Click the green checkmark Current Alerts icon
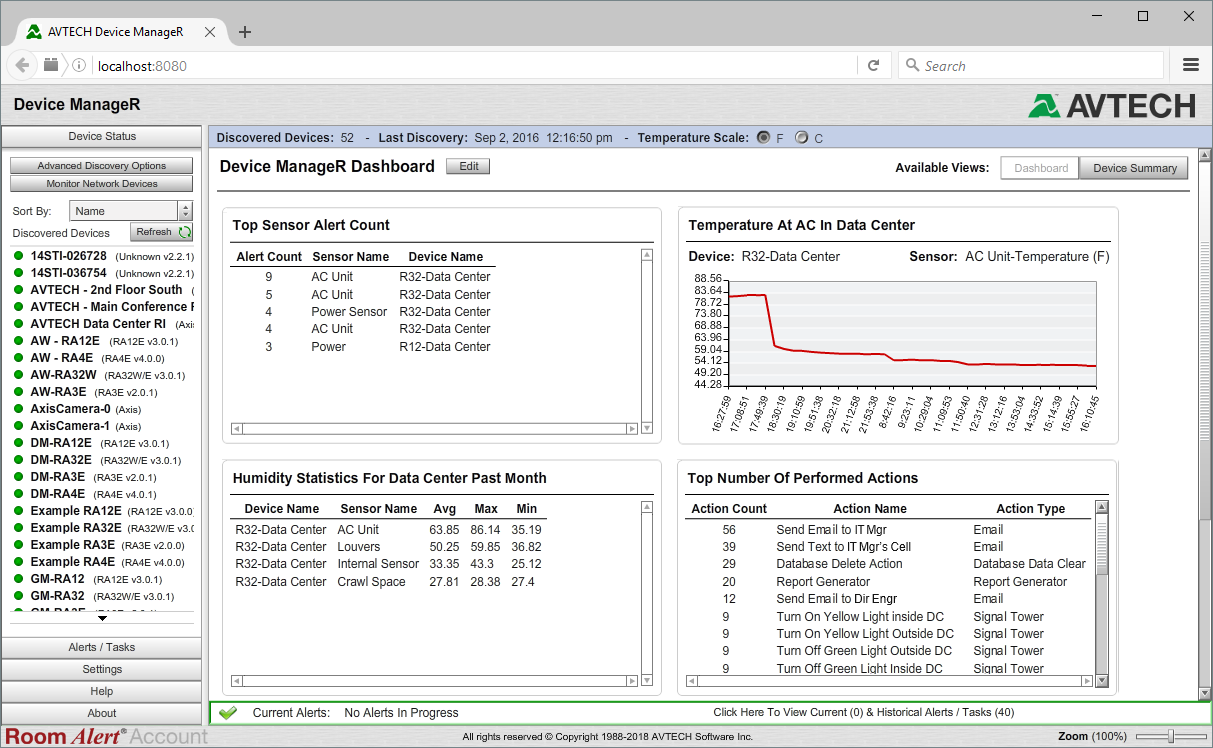The width and height of the screenshot is (1213, 748). (x=227, y=713)
